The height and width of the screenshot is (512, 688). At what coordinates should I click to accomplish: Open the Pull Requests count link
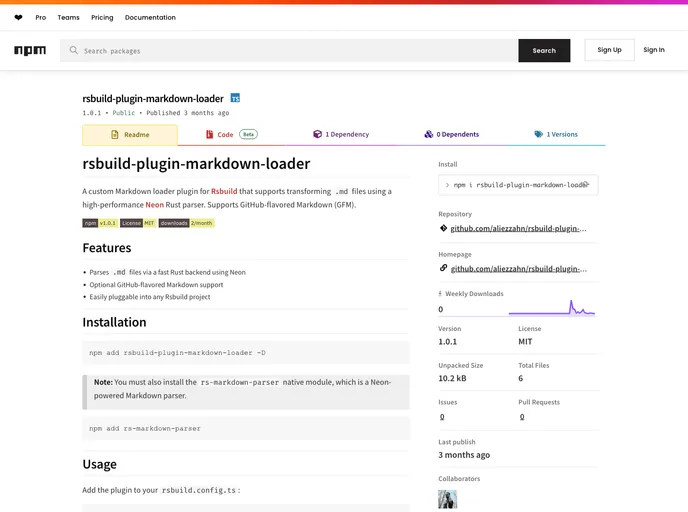click(x=522, y=417)
